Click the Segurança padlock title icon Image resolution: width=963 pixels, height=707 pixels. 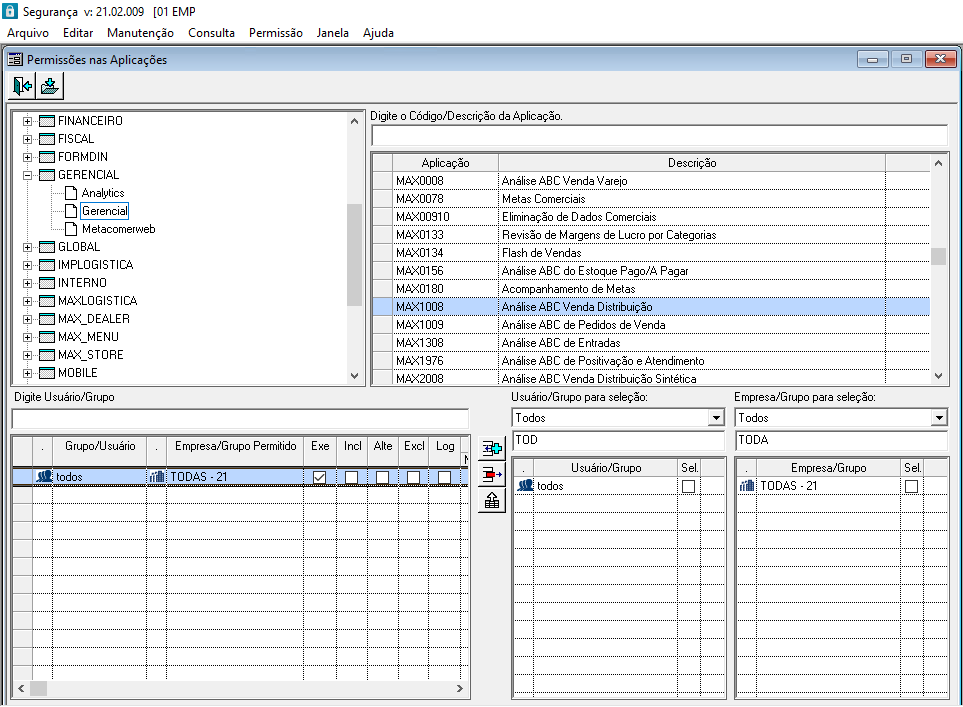click(x=10, y=10)
